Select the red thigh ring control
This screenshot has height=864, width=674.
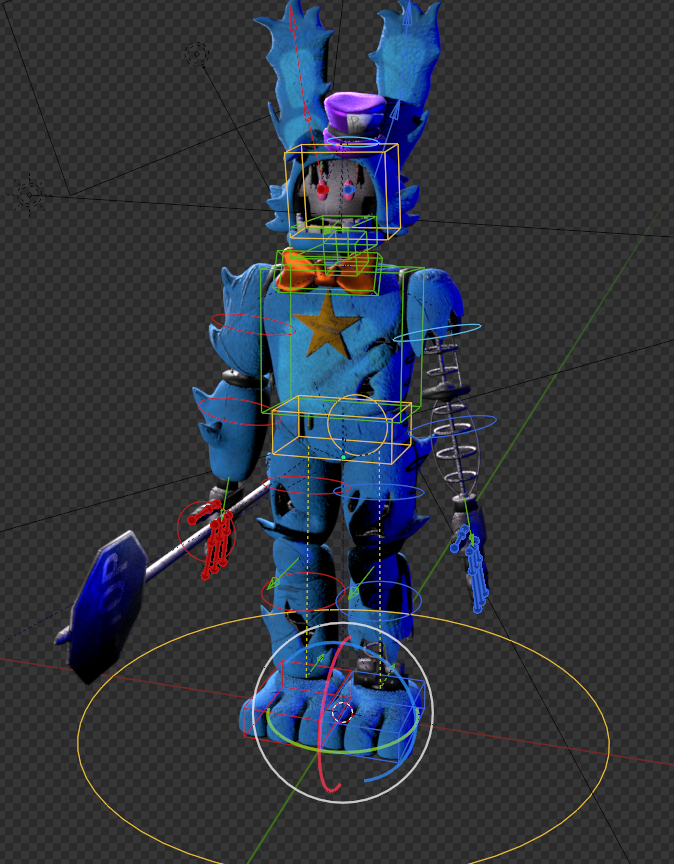pos(306,485)
